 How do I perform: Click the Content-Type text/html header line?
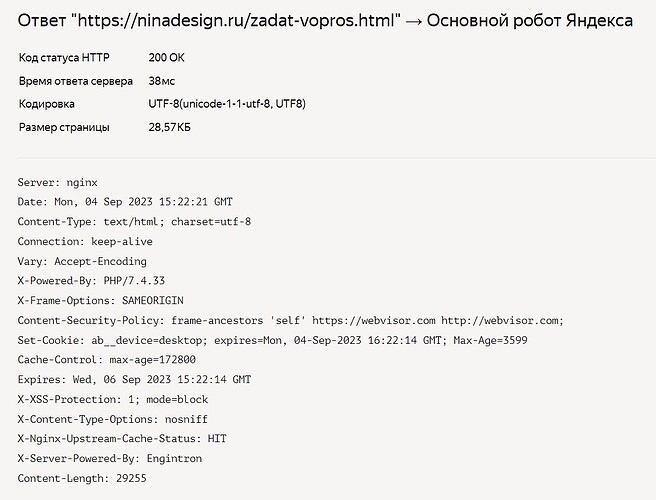(134, 222)
